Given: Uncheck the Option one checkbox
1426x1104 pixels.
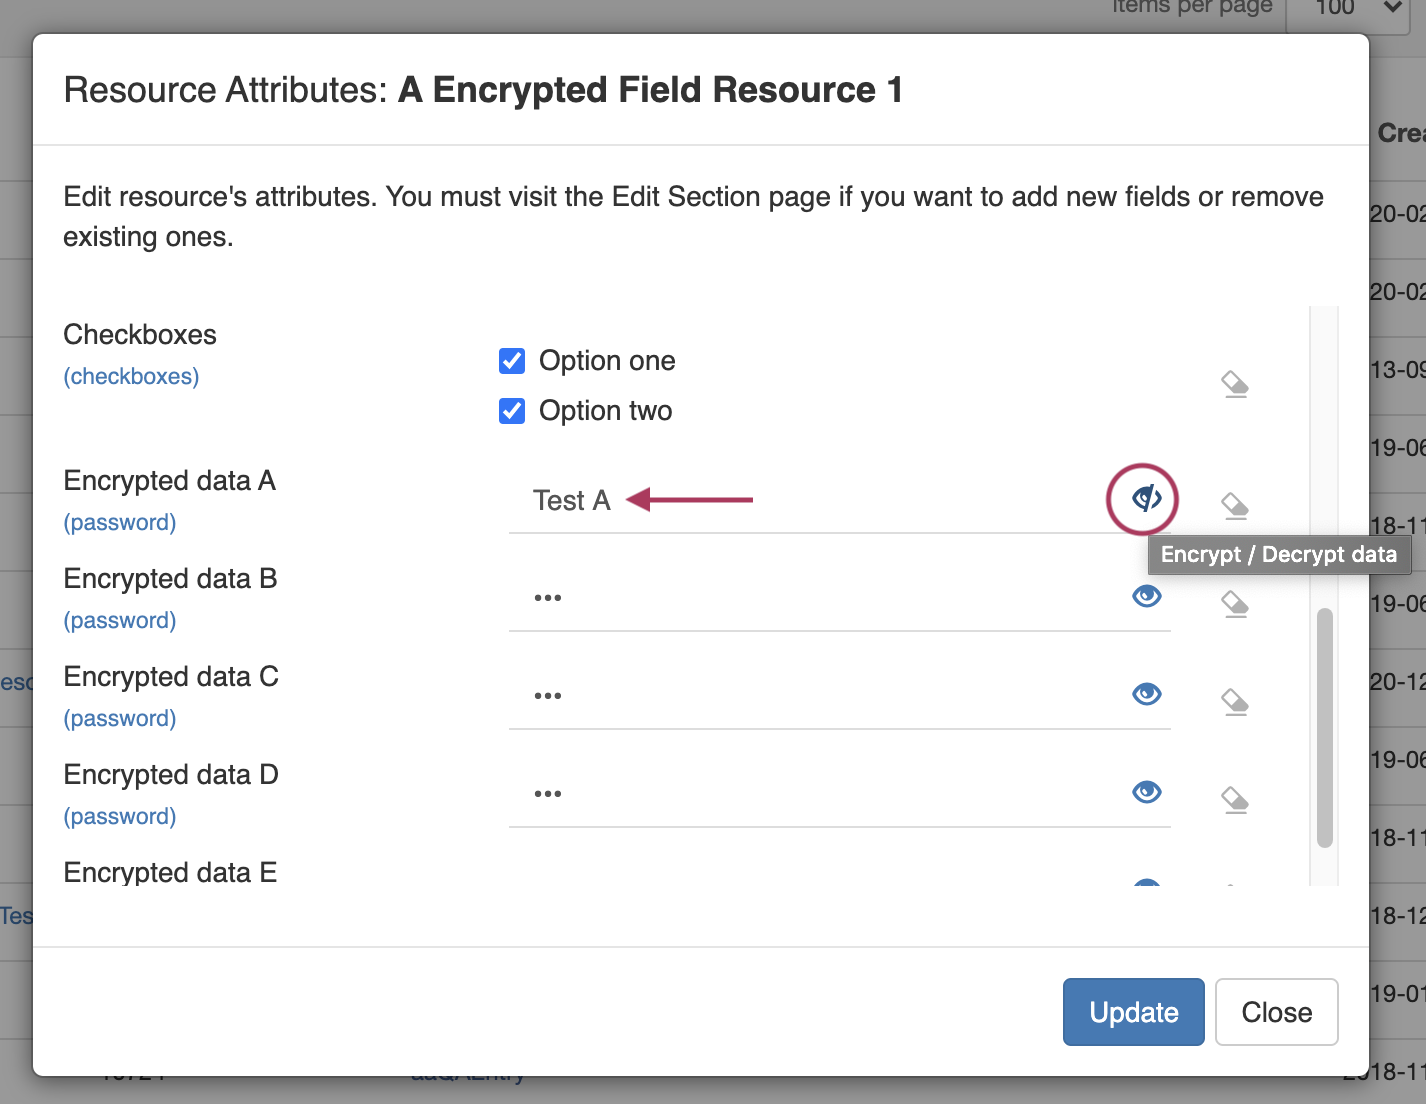Looking at the screenshot, I should coord(512,361).
